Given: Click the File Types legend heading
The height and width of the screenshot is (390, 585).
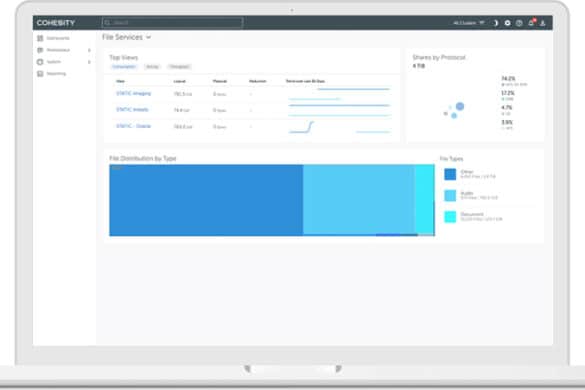Looking at the screenshot, I should [451, 159].
